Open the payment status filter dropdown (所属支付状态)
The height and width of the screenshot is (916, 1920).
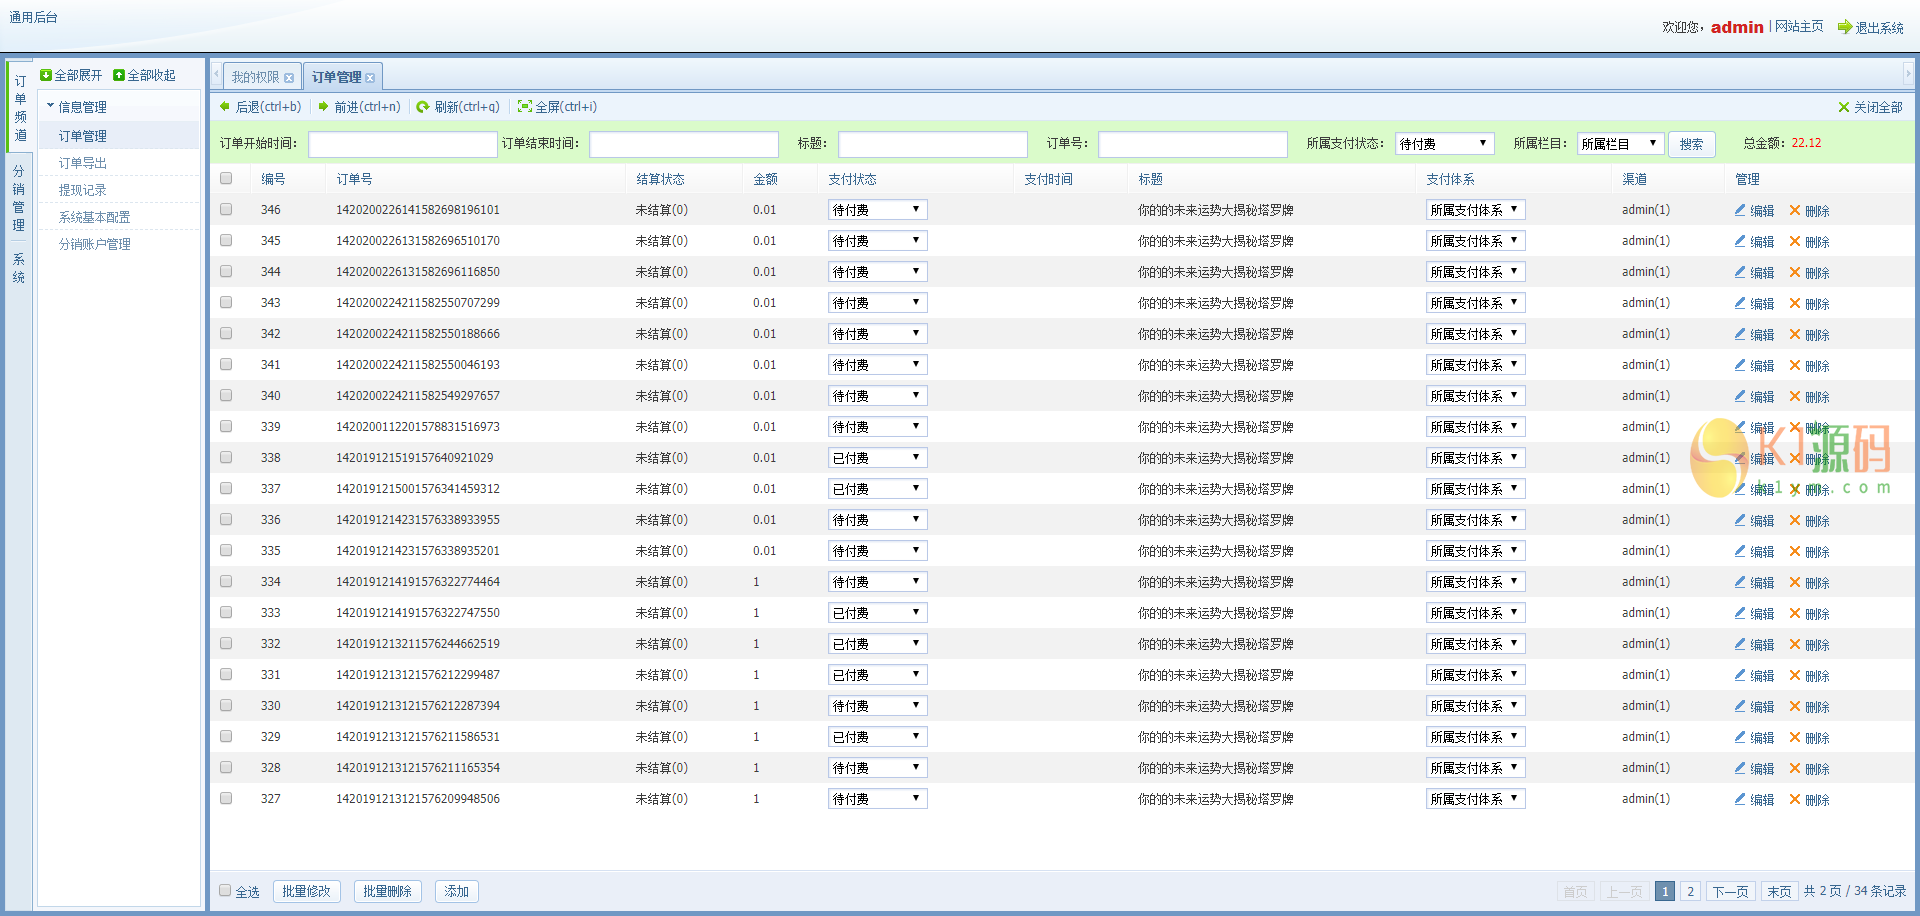click(x=1445, y=144)
